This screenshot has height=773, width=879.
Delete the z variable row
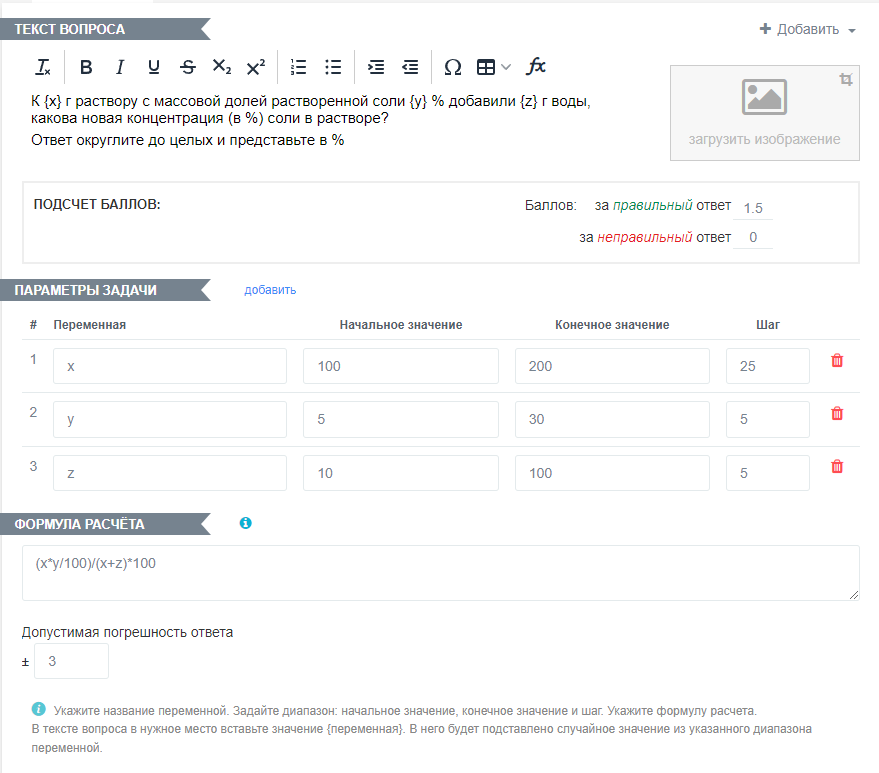coord(837,466)
